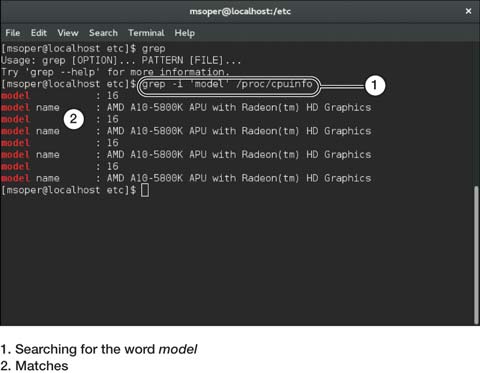Close the terminal window
This screenshot has width=480, height=373.
point(468,11)
